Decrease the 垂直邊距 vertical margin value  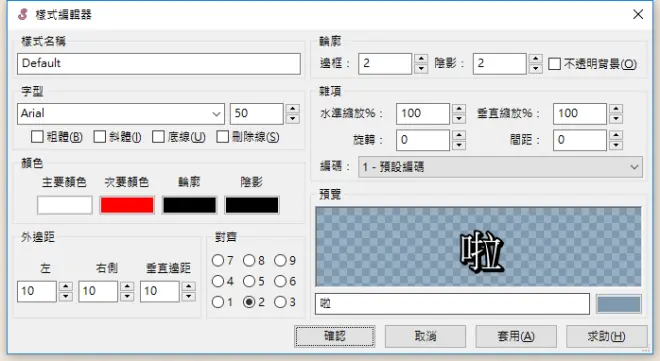pos(189,297)
